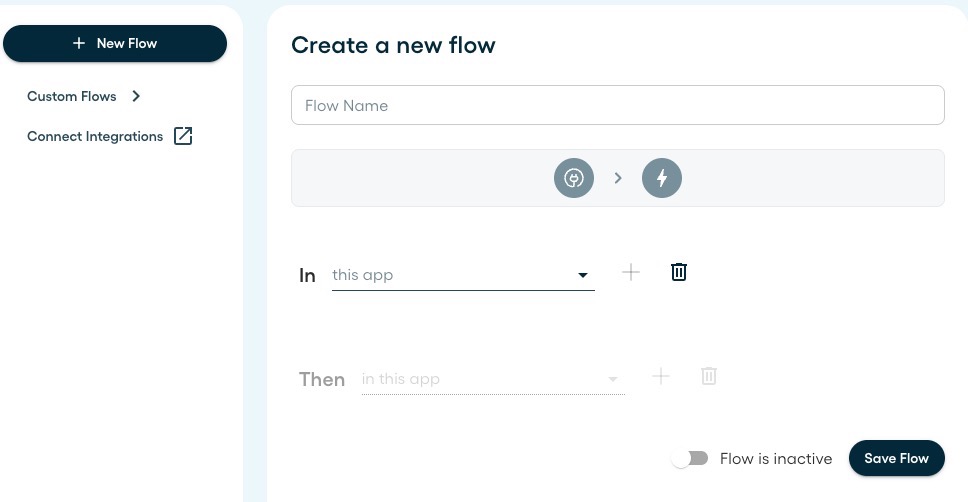Delete the In trigger with trash icon
The height and width of the screenshot is (502, 968).
click(678, 272)
